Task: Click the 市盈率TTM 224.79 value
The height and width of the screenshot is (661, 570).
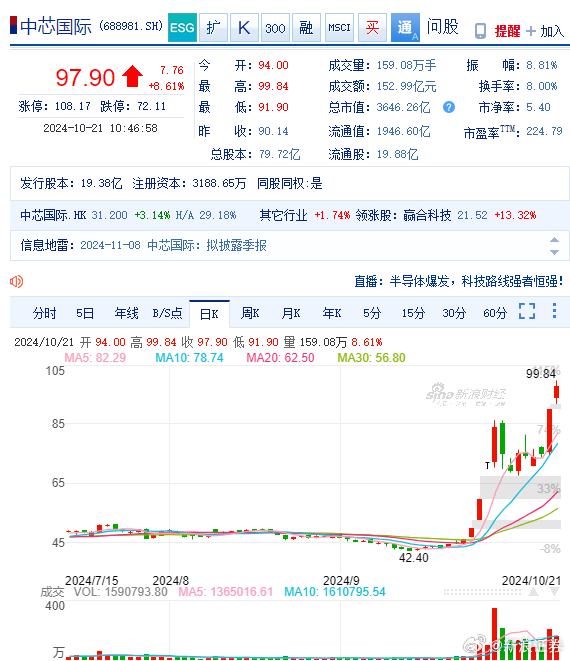Action: point(544,132)
